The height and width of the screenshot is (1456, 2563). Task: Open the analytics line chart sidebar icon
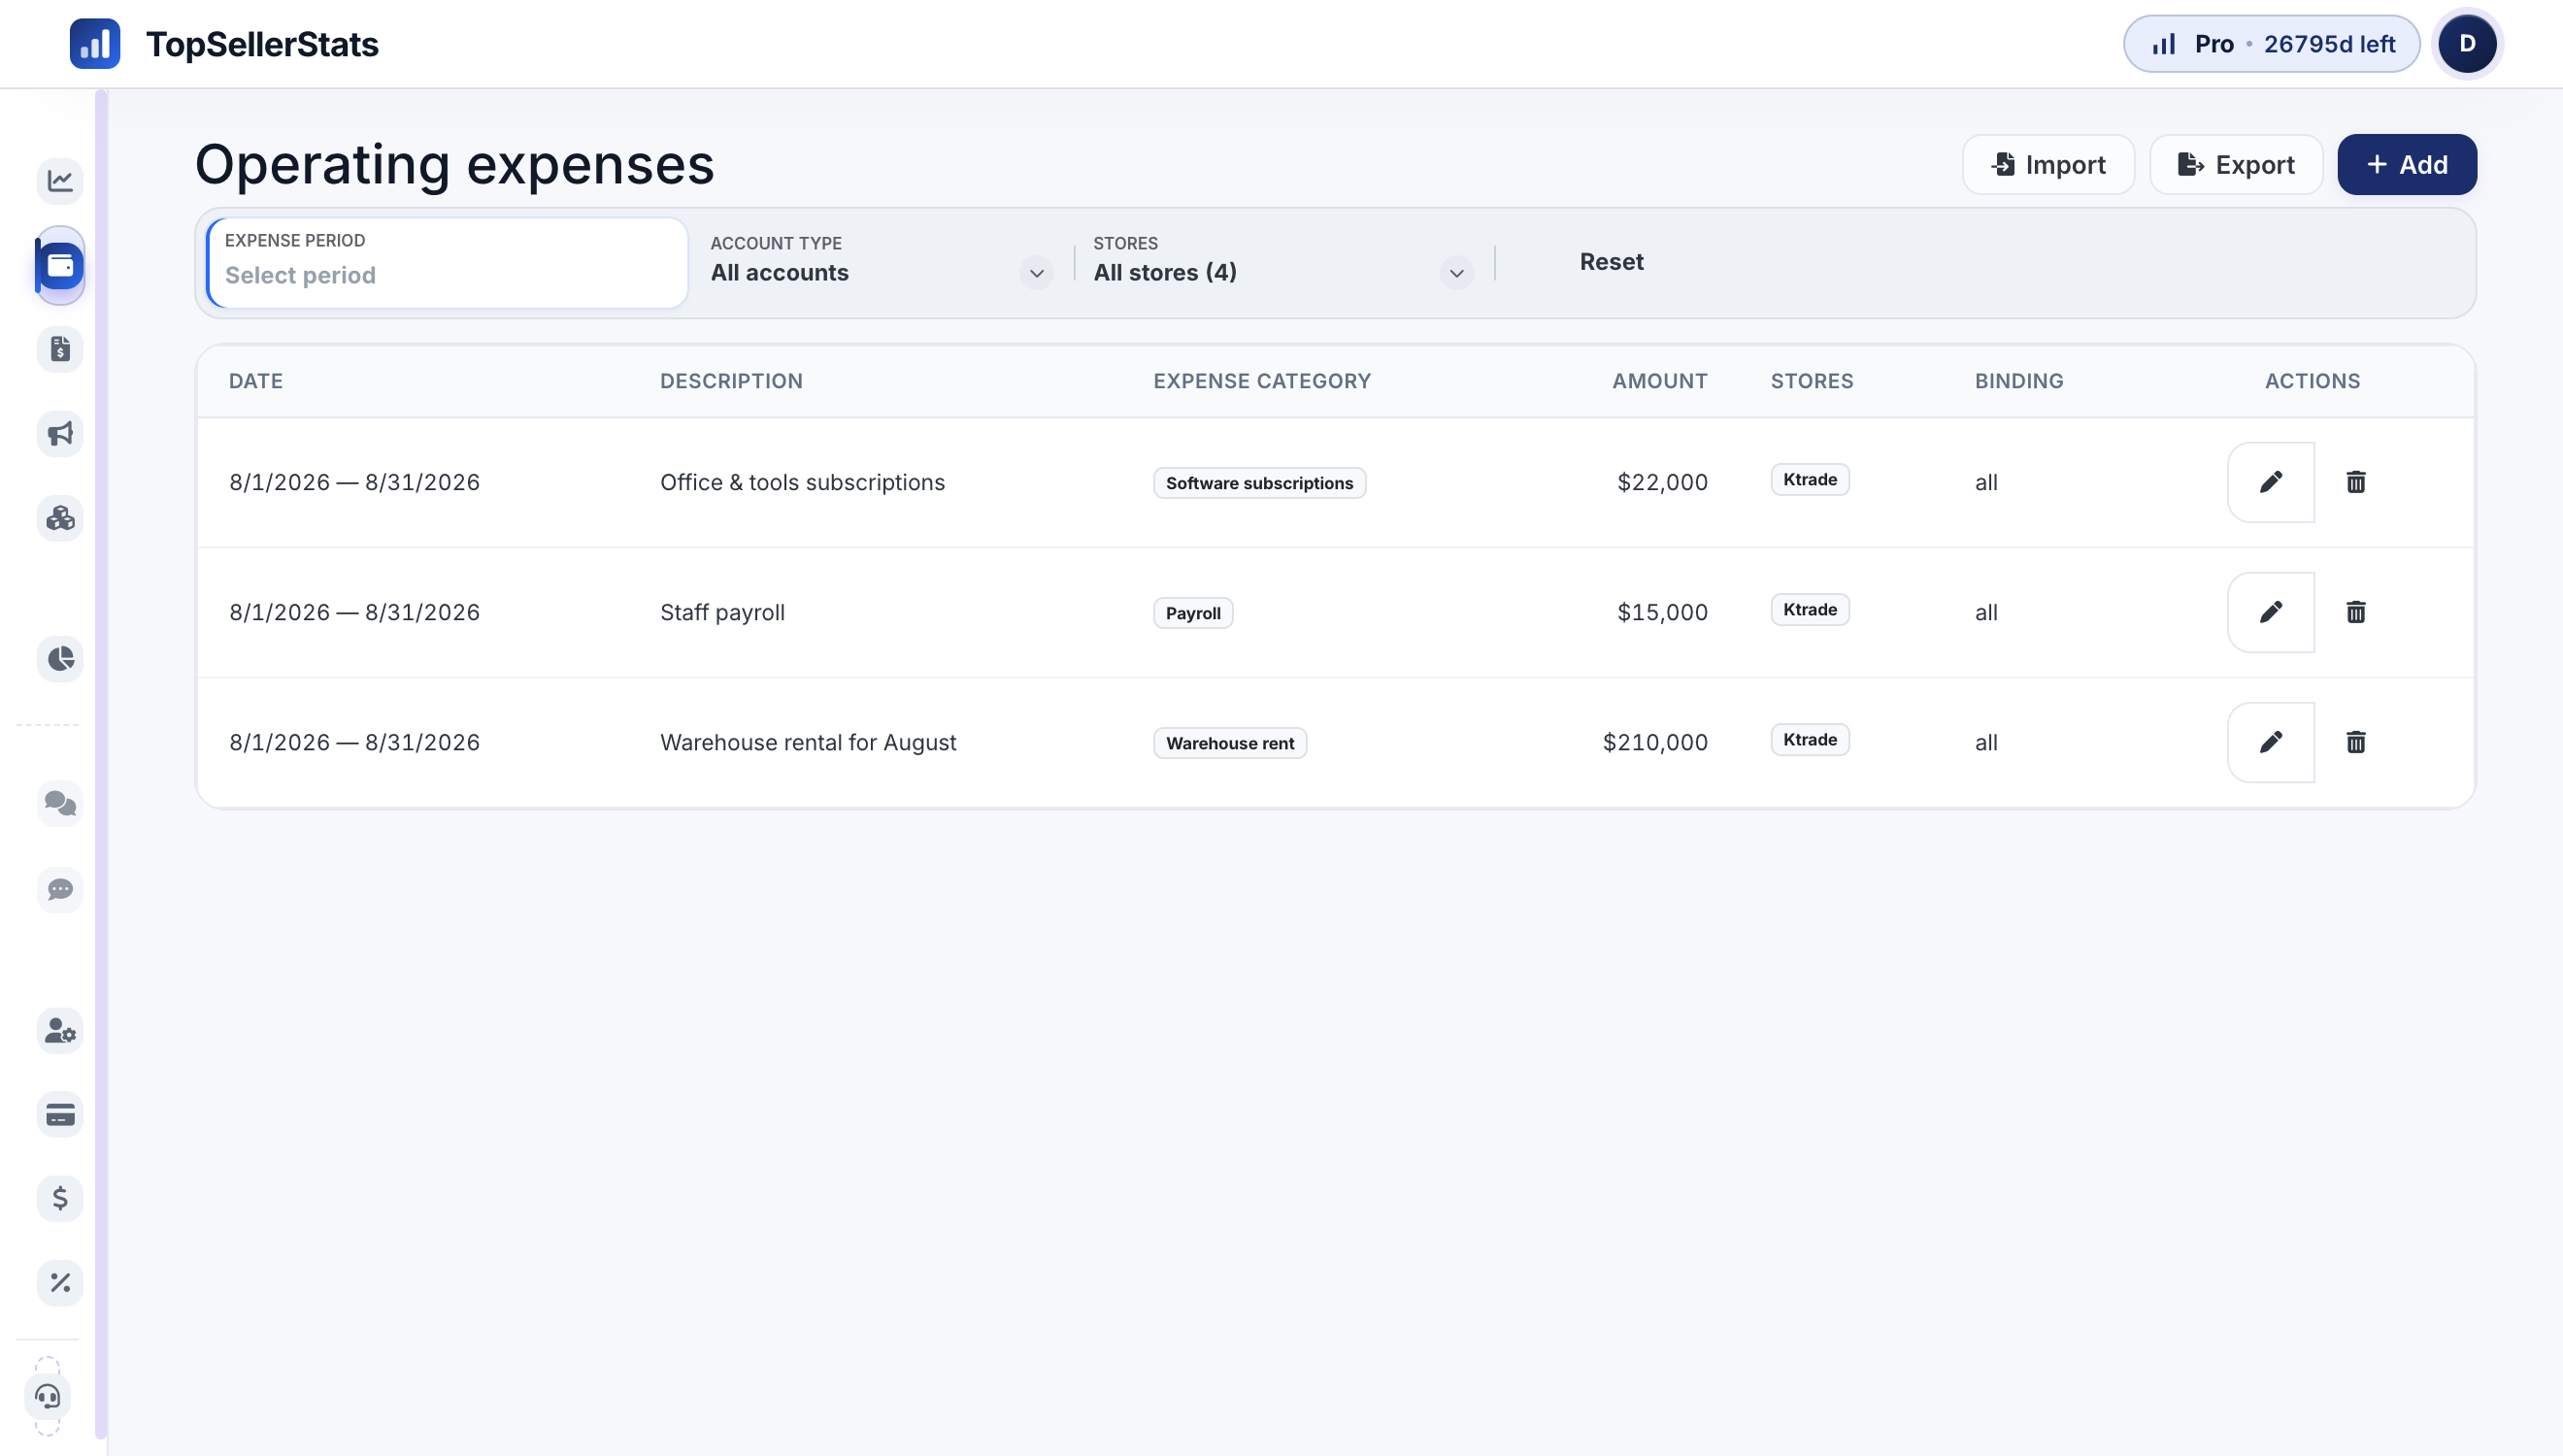(60, 181)
